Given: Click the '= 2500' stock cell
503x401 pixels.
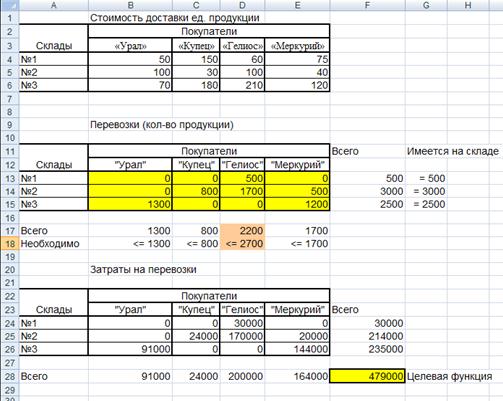Looking at the screenshot, I should pyautogui.click(x=426, y=204).
